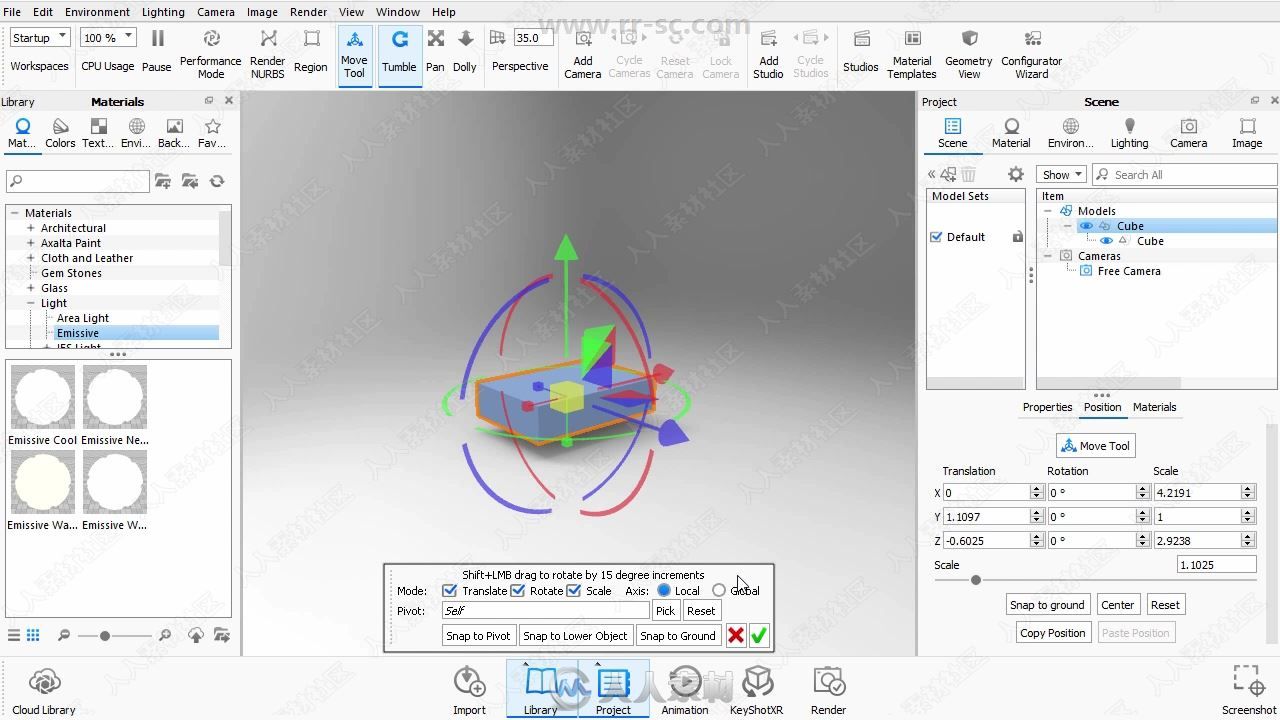The width and height of the screenshot is (1280, 720).
Task: Click Snap to Lower Object button
Action: 575,636
